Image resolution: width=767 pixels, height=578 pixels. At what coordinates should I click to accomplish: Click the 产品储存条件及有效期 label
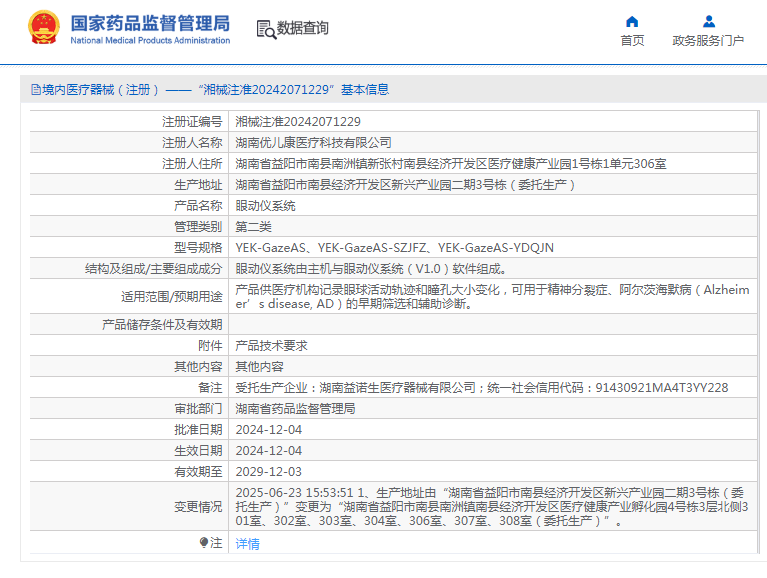[x=162, y=325]
